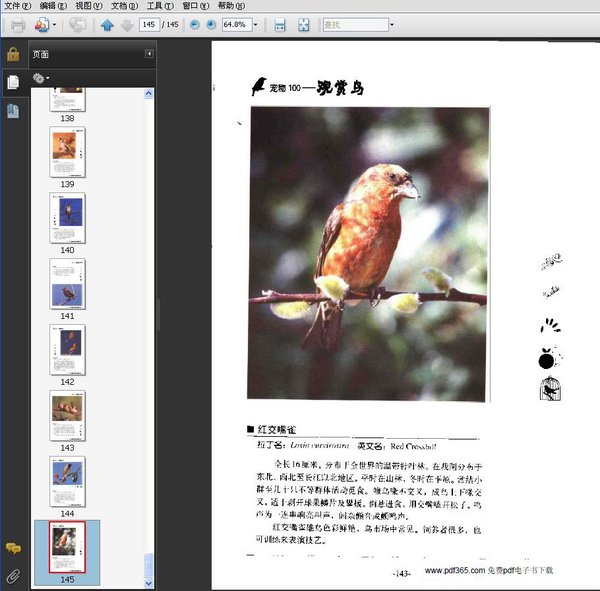Click the thumbnail panel scrollbar thumb
600x591 pixels.
(149, 565)
